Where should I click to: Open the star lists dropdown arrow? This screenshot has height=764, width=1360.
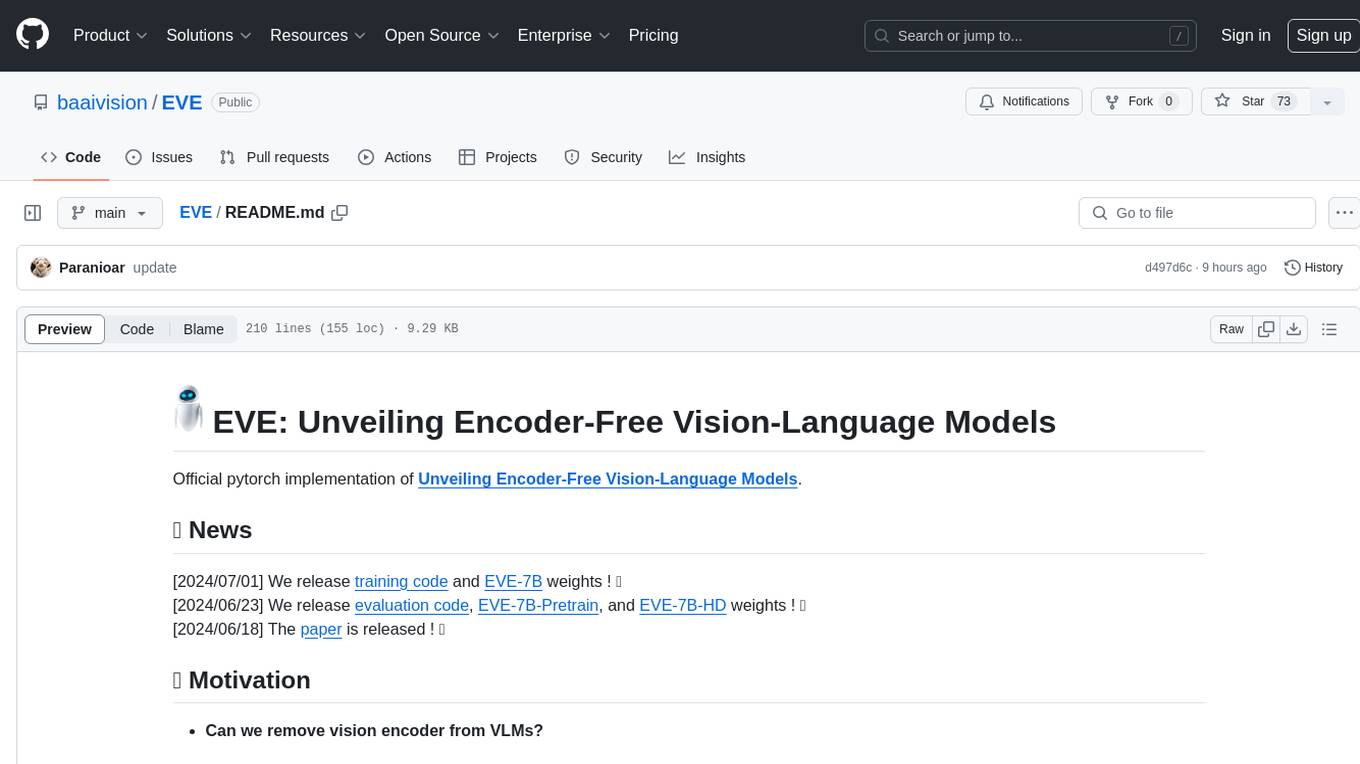pyautogui.click(x=1327, y=102)
